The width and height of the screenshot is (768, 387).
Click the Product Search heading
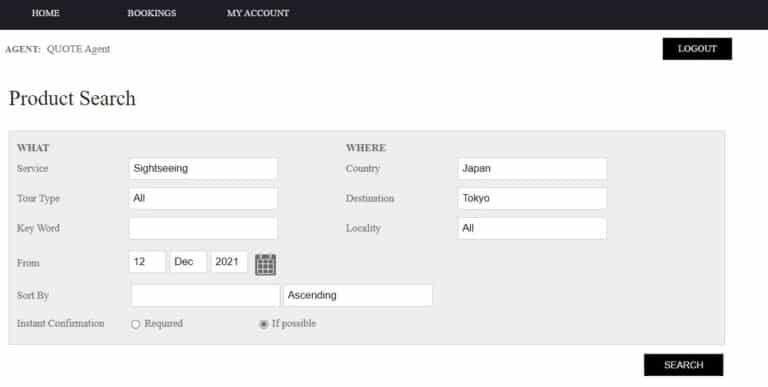pos(72,98)
